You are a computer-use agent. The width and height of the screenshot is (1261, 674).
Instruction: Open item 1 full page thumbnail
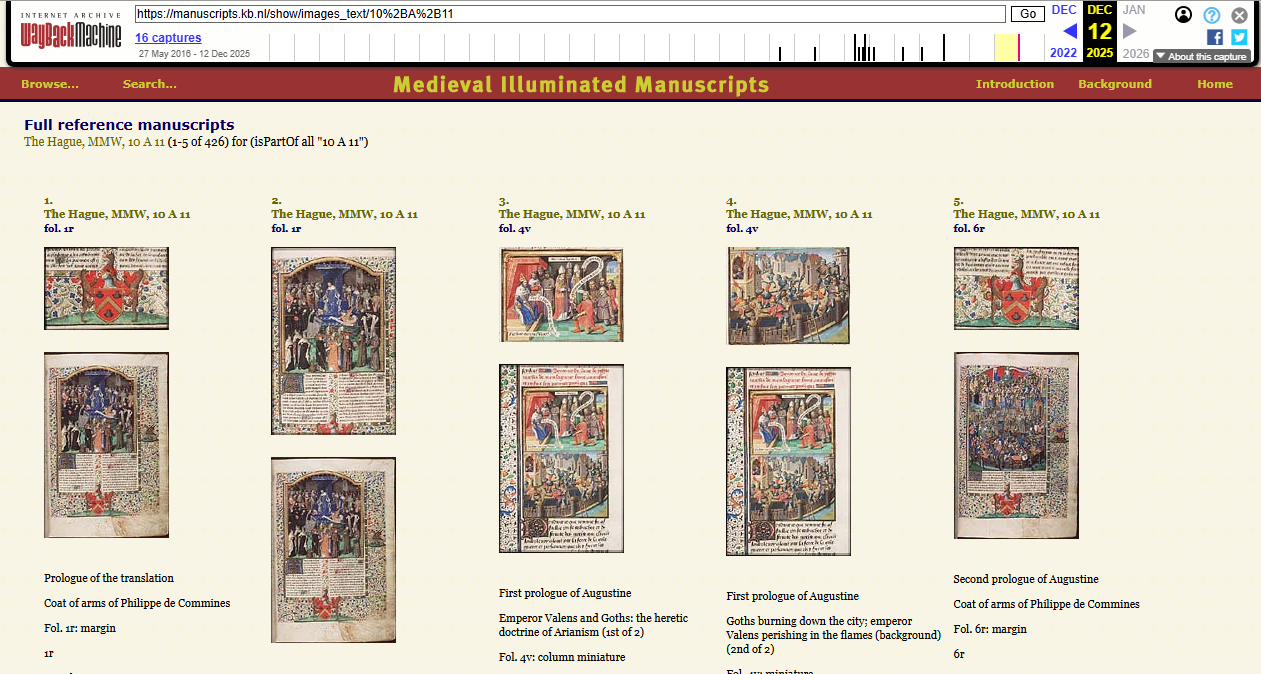pos(106,445)
